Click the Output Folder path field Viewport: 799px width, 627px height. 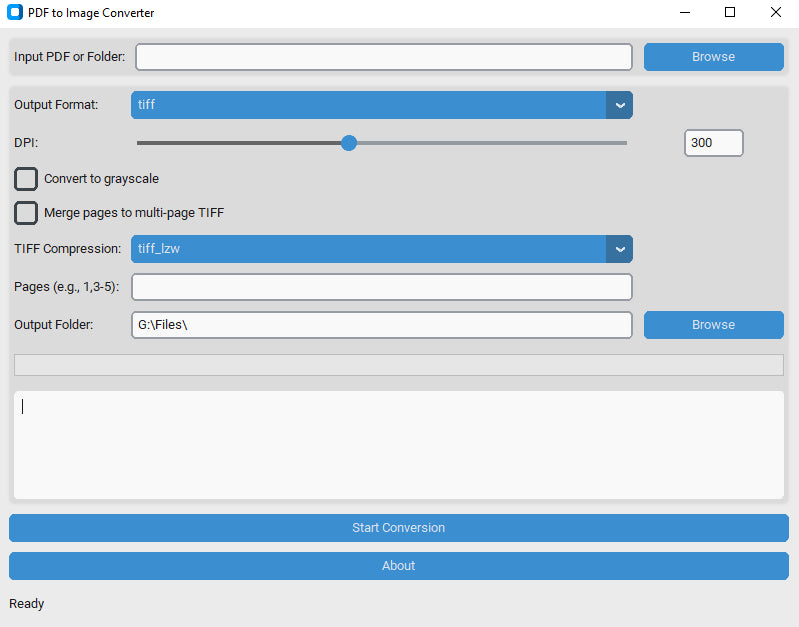click(x=382, y=325)
